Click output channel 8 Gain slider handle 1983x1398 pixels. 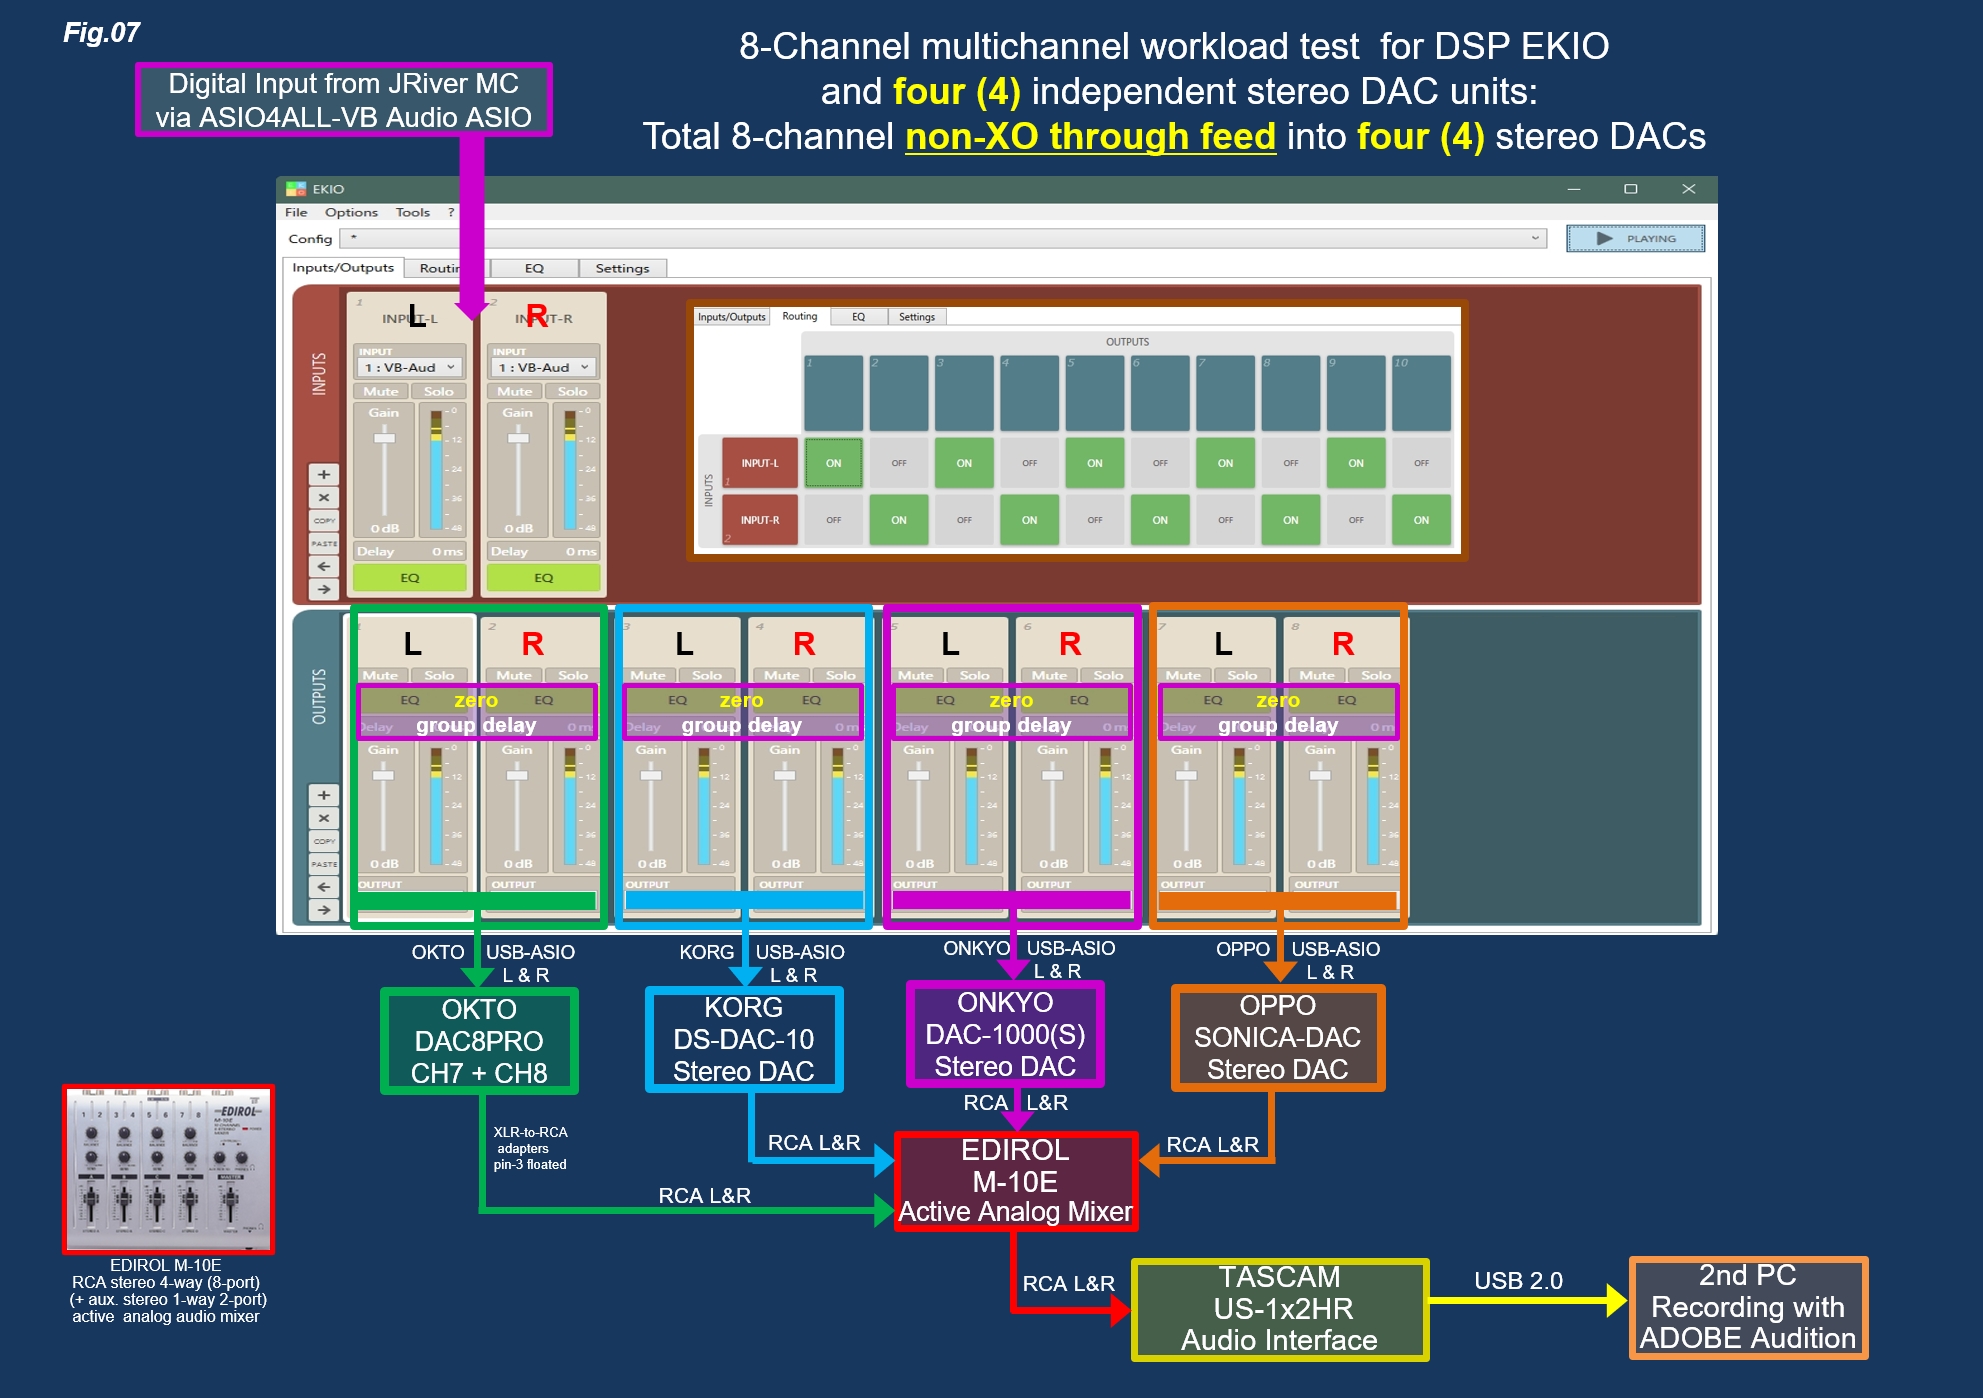pos(1320,775)
